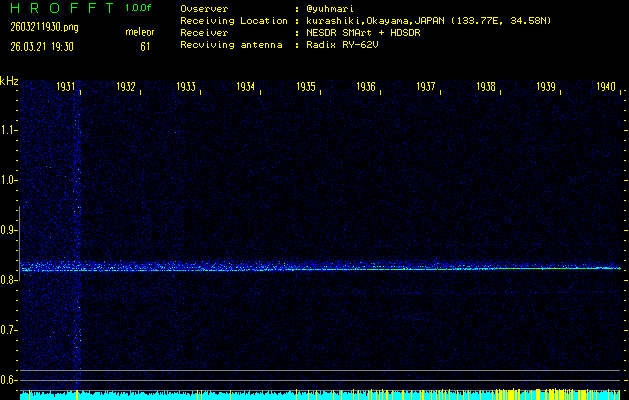Screen dimensions: 629x400
Task: Select the 1.0 kHz axis label
Action: (x=9, y=180)
